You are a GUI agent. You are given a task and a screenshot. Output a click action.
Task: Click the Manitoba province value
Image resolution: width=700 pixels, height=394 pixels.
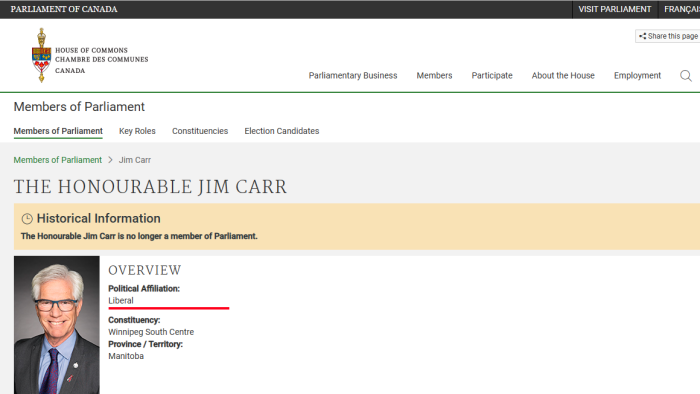click(126, 356)
